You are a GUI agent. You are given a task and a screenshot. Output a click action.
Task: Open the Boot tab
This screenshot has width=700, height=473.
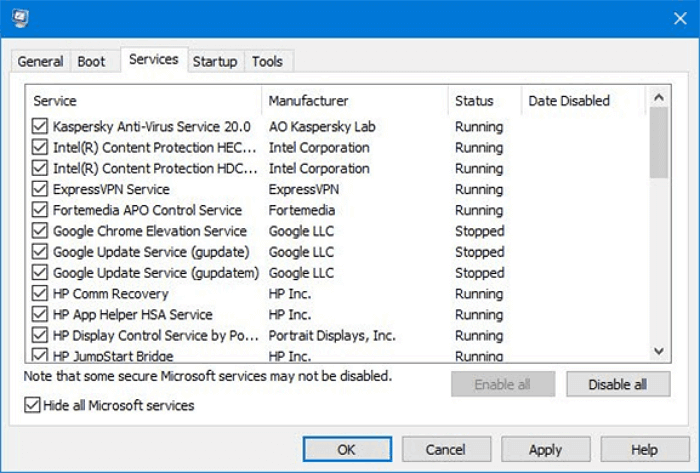coord(91,61)
